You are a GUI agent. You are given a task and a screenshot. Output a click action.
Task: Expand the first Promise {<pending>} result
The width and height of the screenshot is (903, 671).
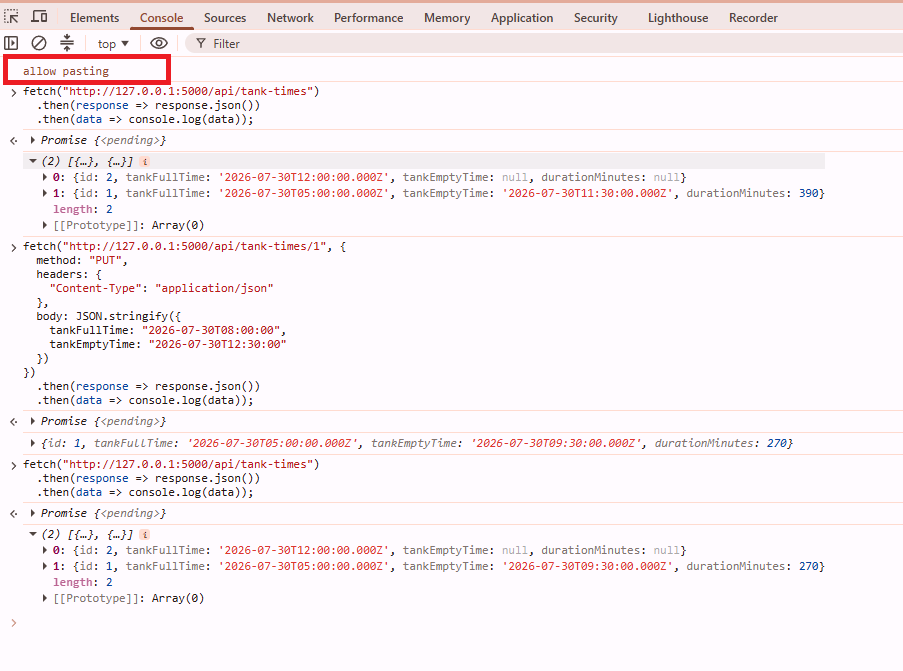(33, 140)
